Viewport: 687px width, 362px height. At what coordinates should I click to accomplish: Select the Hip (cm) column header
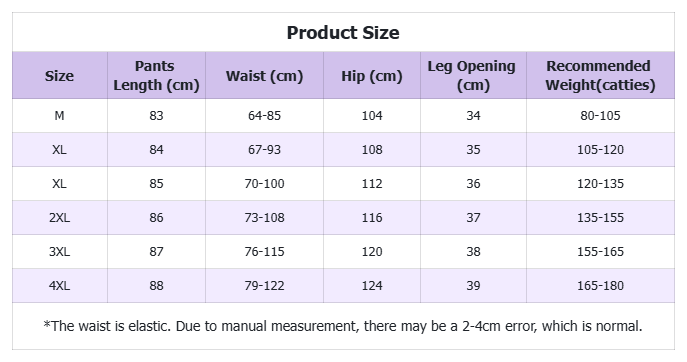372,76
